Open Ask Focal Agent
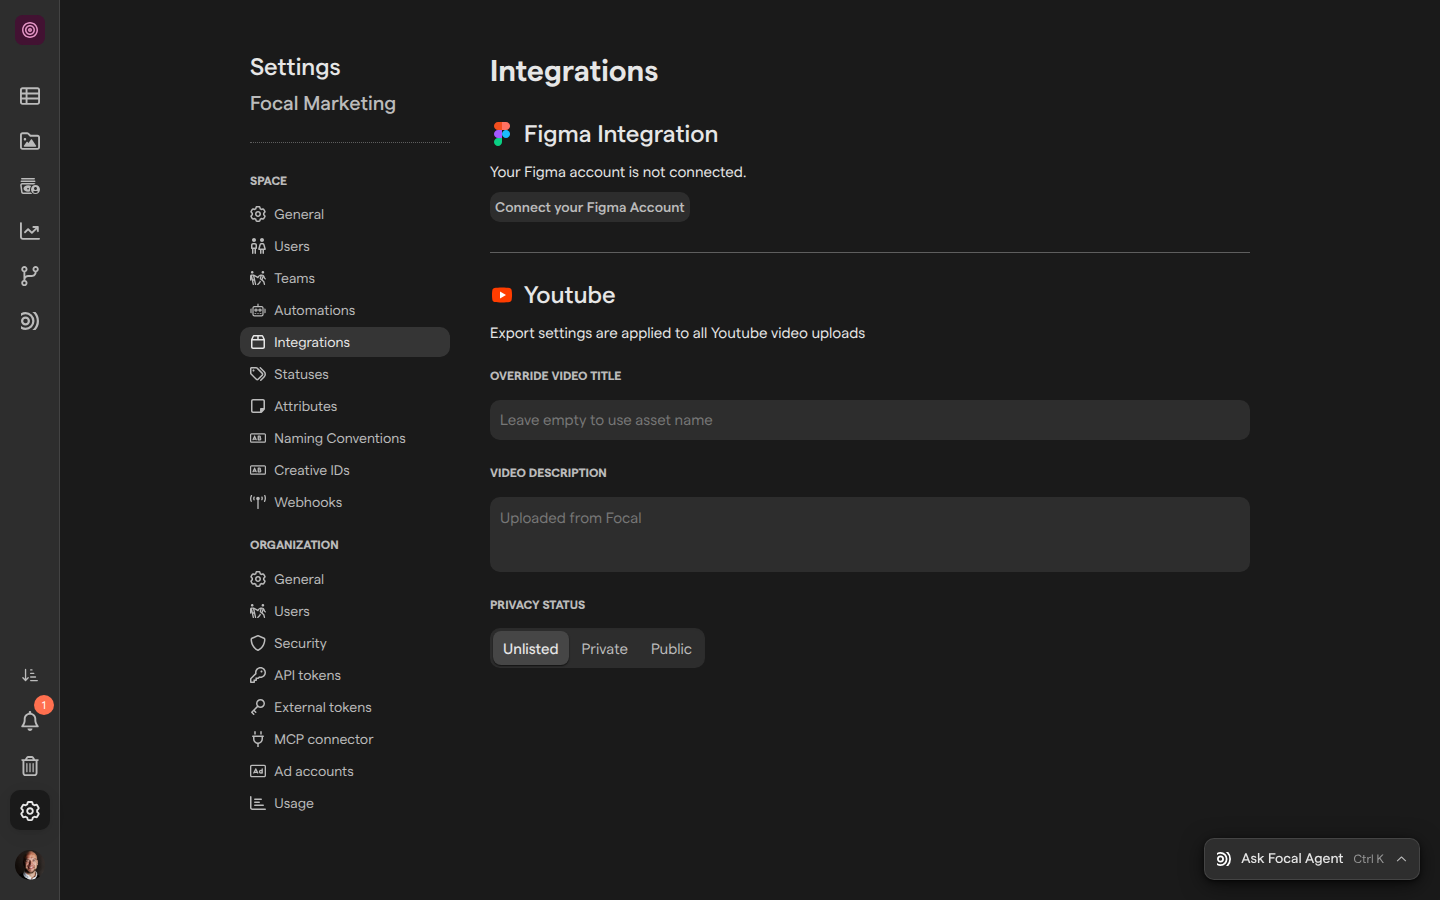Viewport: 1440px width, 900px height. (x=1312, y=859)
